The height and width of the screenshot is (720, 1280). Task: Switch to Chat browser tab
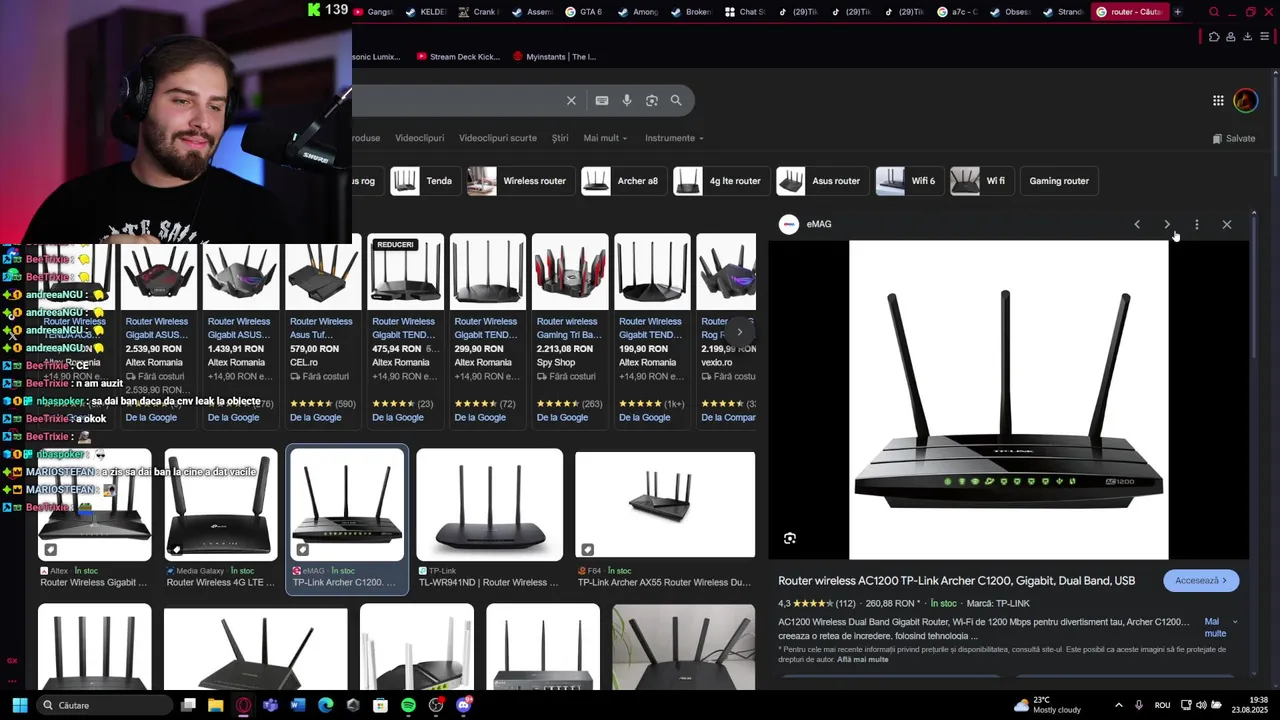744,12
